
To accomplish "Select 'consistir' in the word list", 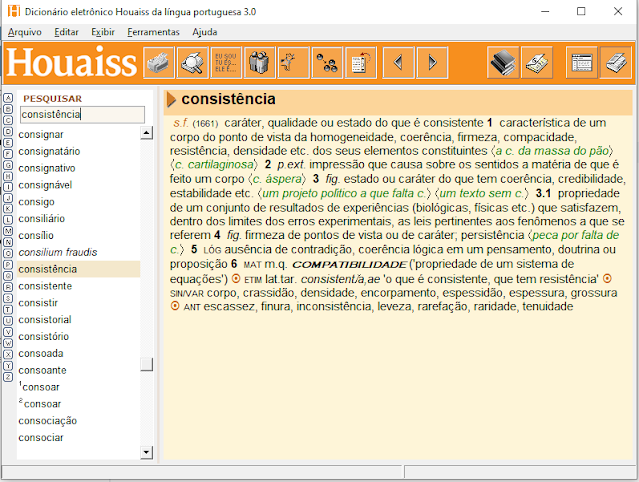I will point(38,303).
